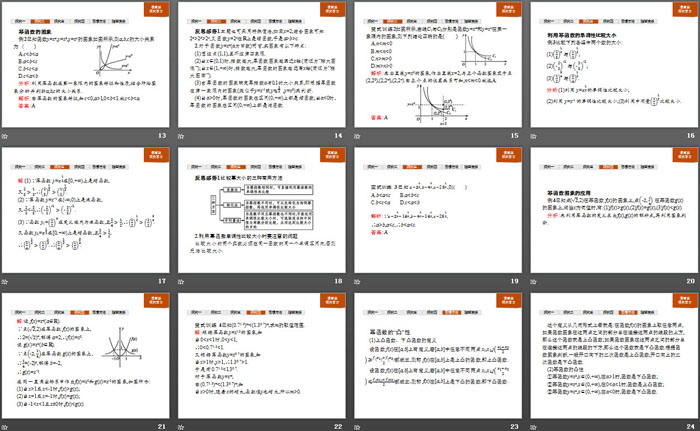
Task: Click the animation star icon under slide 21
Action: tap(8, 424)
